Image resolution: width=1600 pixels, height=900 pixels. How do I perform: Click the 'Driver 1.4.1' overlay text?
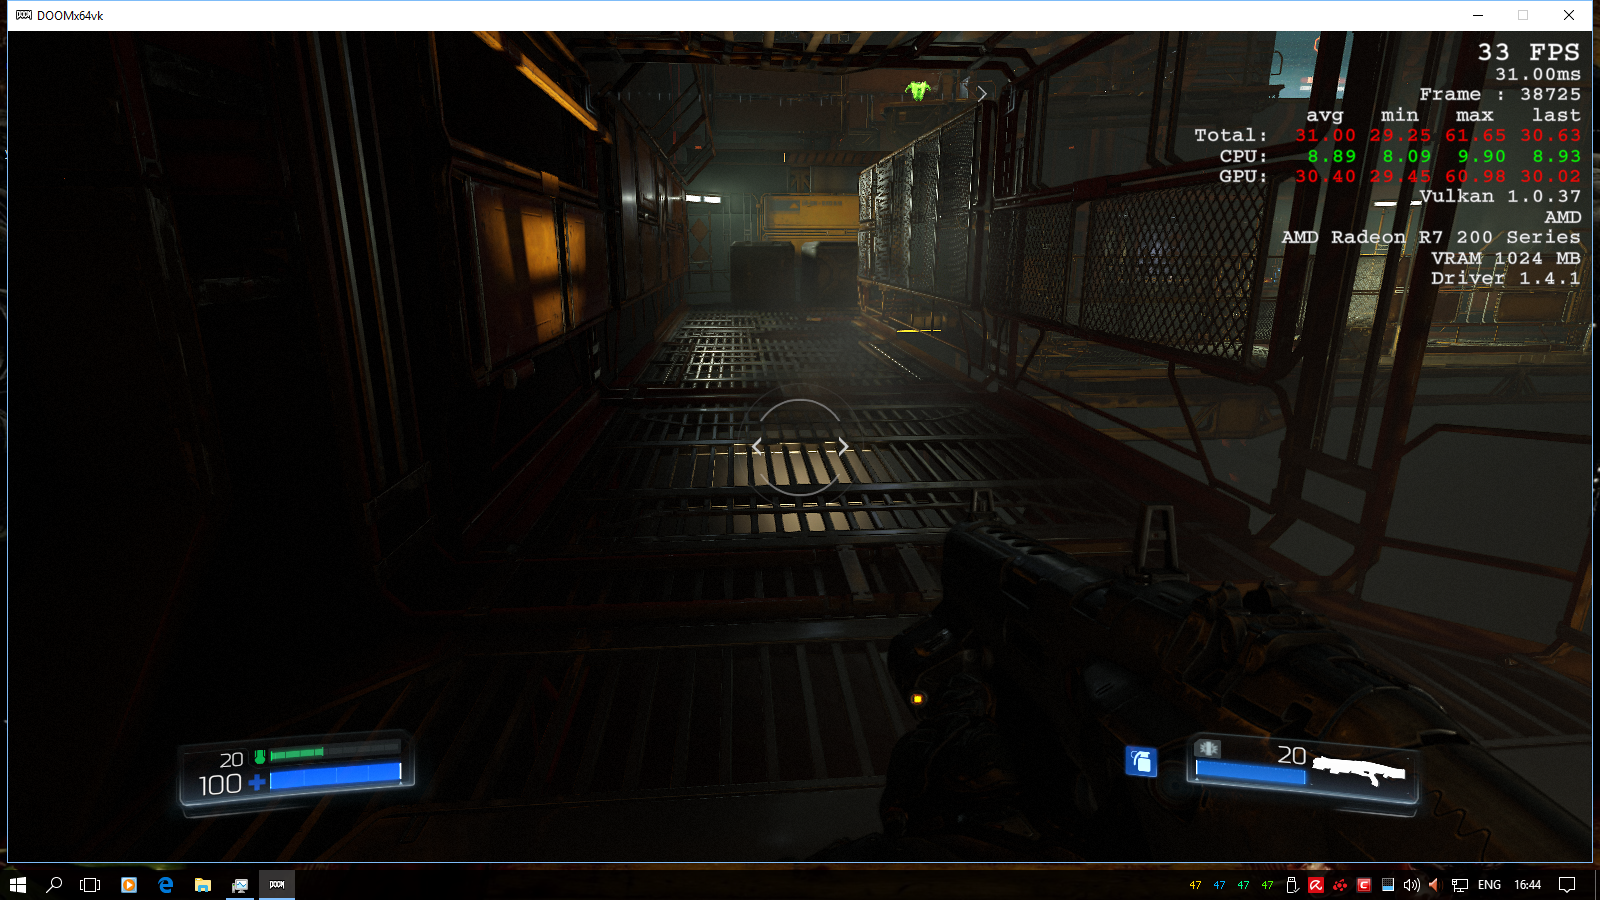(1506, 278)
